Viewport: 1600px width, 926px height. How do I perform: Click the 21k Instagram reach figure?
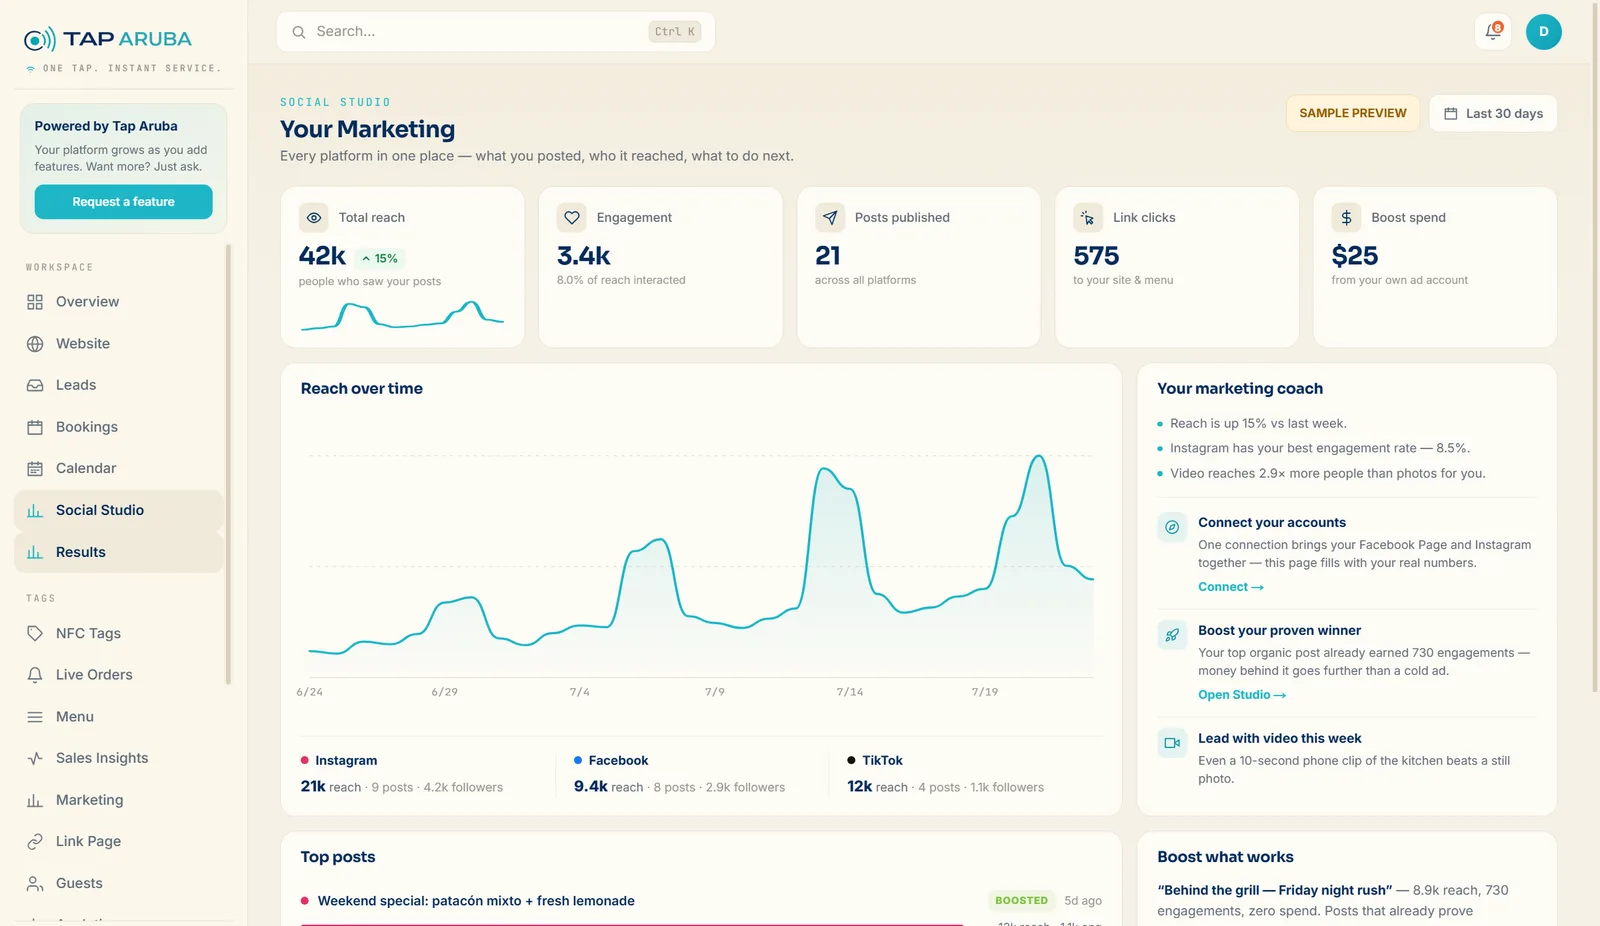(313, 787)
